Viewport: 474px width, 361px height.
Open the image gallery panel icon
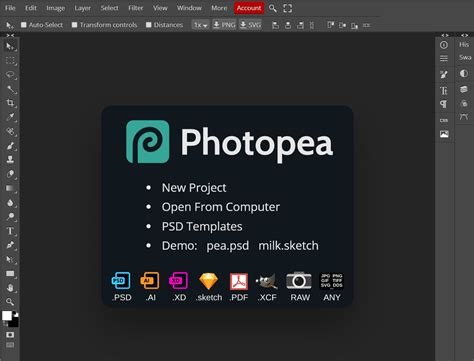pos(444,134)
